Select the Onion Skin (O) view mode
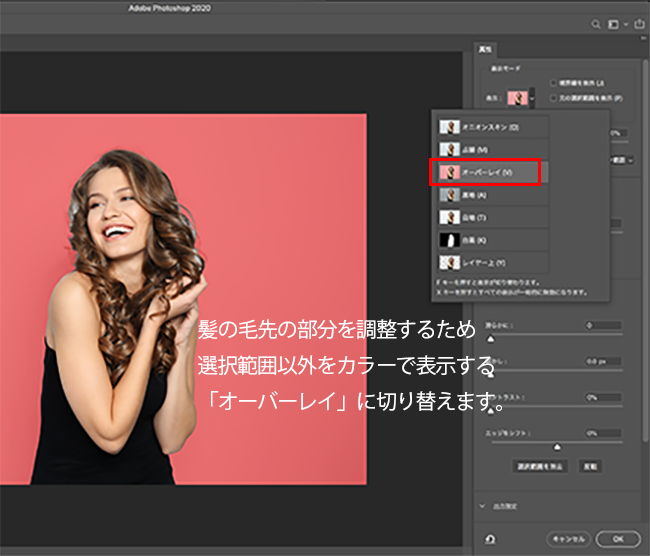This screenshot has height=556, width=650. pos(491,127)
